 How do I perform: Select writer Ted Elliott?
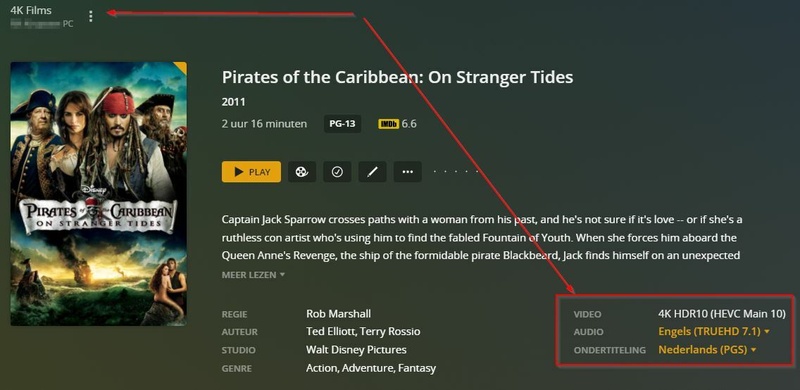click(x=331, y=332)
